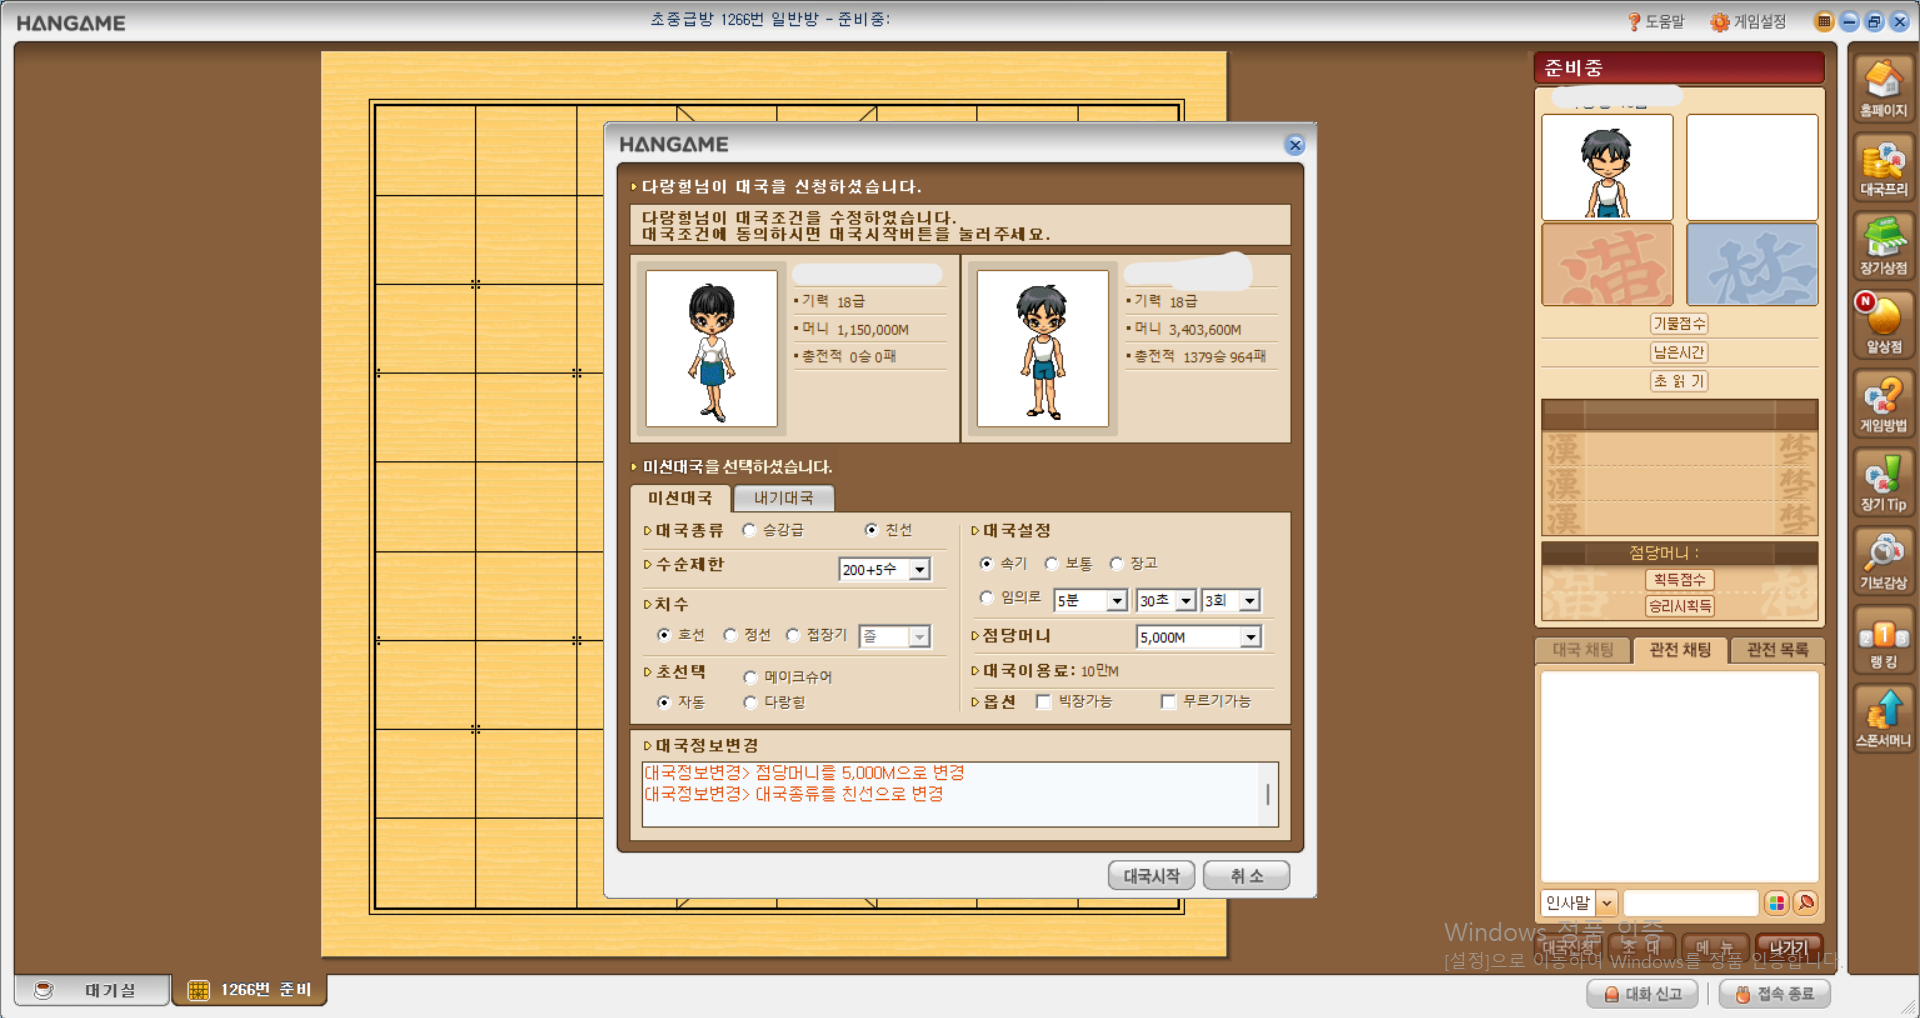Click the red pin icon beside chat input
The height and width of the screenshot is (1018, 1920).
coord(1805,903)
